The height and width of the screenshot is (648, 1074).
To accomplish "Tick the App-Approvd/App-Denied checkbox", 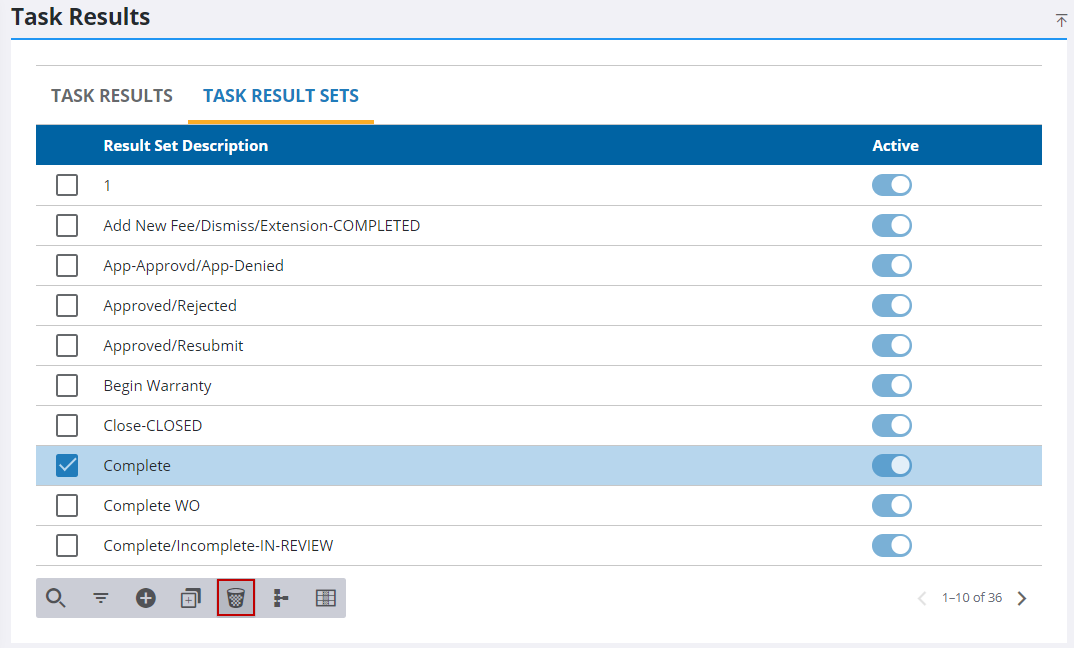I will (66, 265).
